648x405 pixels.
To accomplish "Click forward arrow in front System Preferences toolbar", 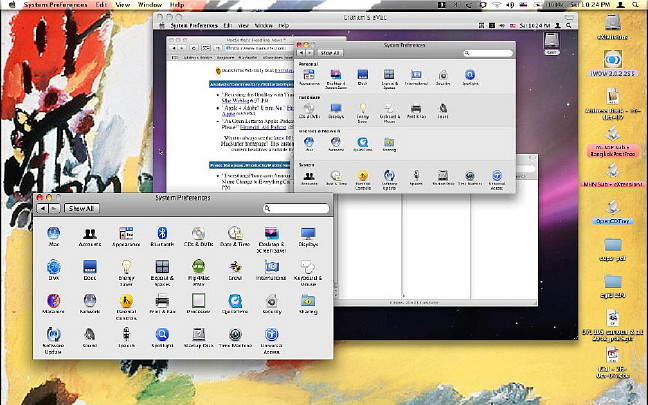I will (54, 208).
